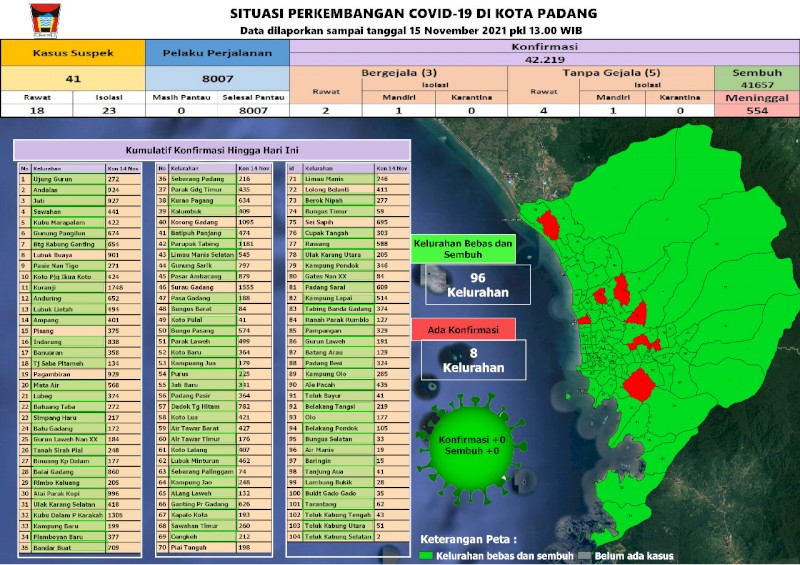Click the title 'SITUASI PERKEMBANGAN COVID-19 DI KOTA PADANG'

coord(413,13)
